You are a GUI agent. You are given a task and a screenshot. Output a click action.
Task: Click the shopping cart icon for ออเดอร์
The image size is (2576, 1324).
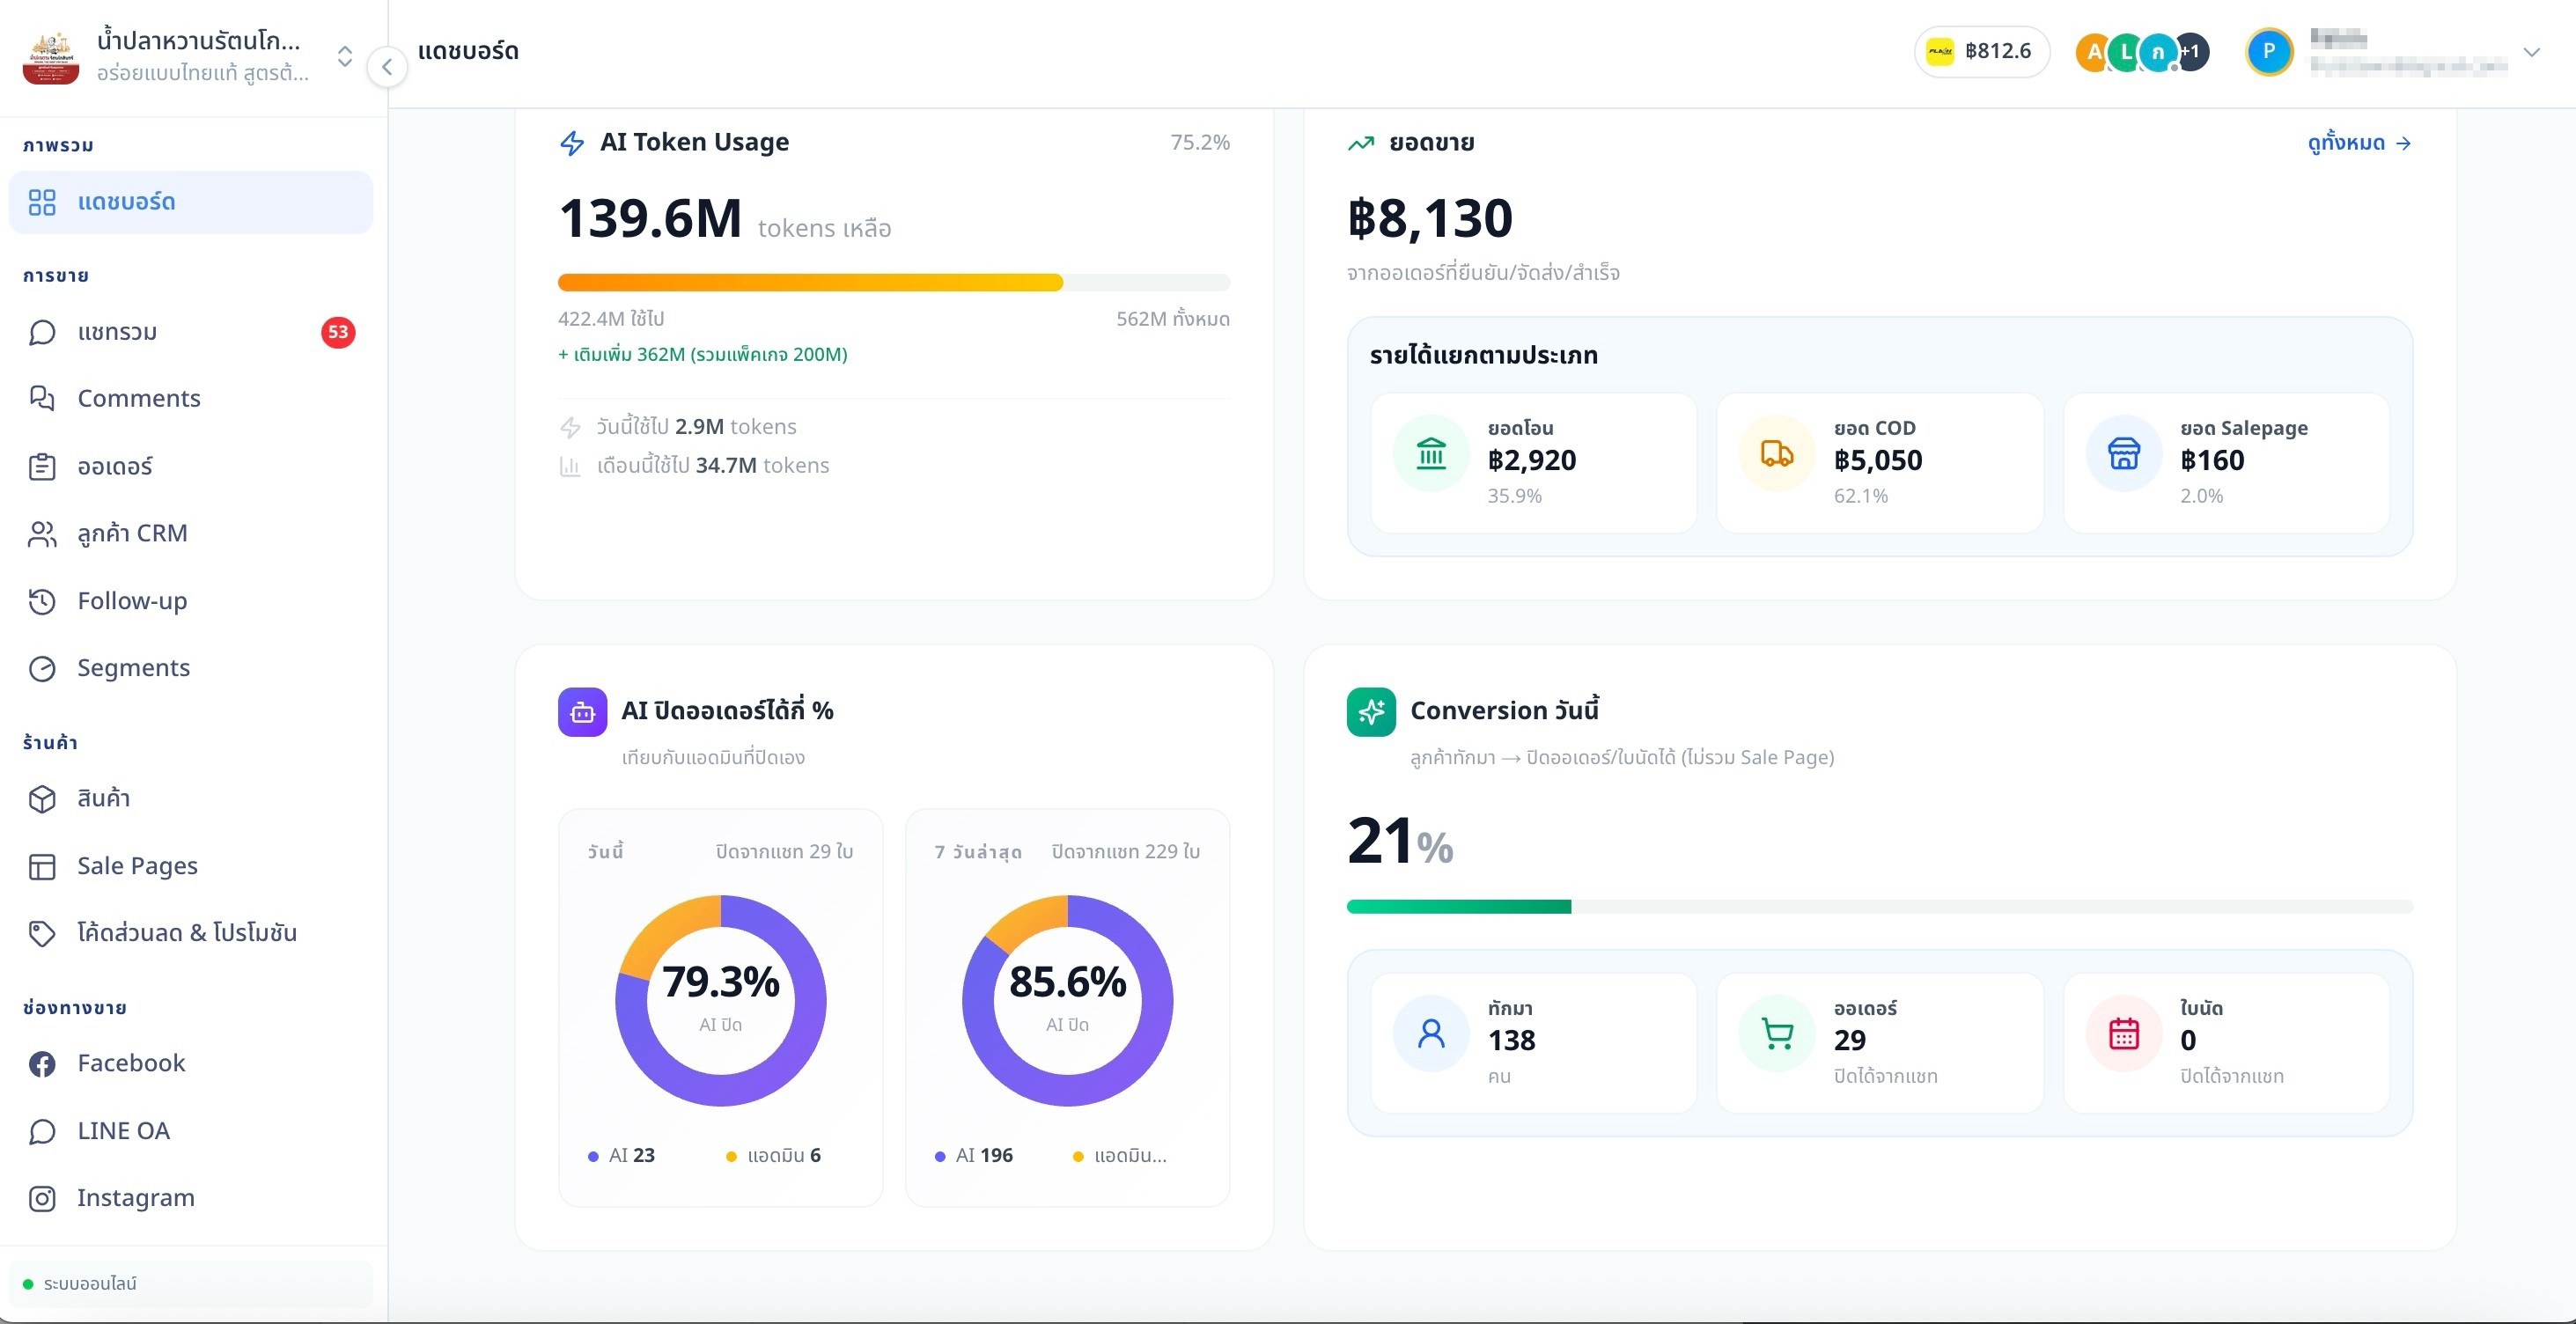[1777, 1033]
